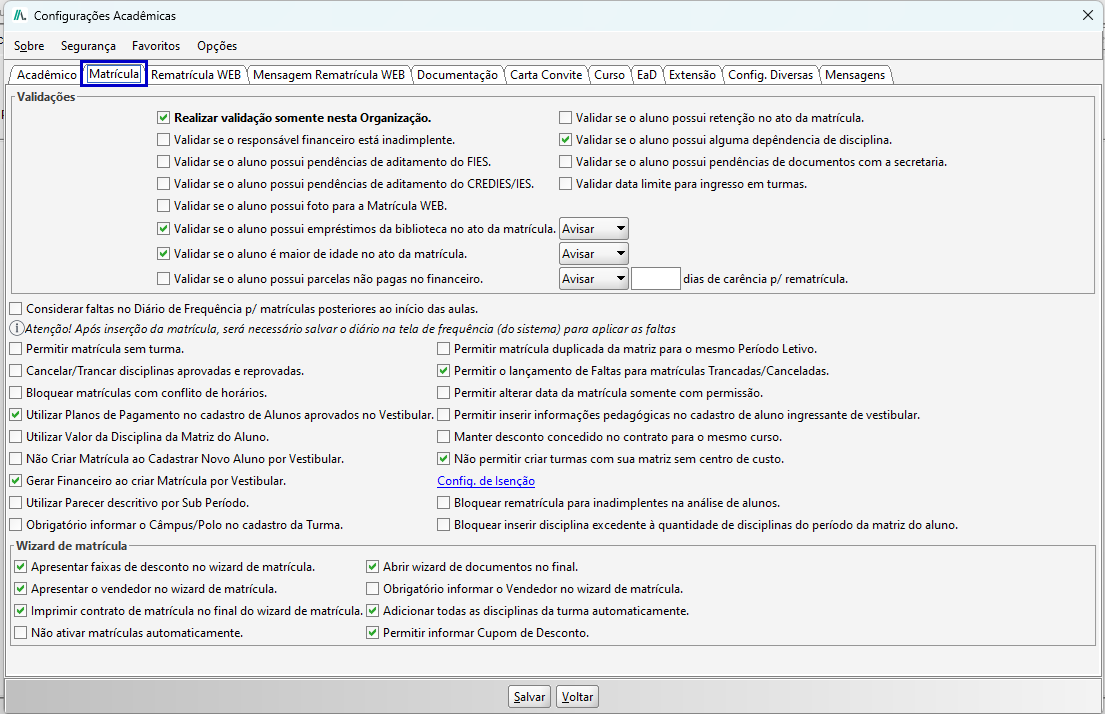The image size is (1110, 721).
Task: Open the Favoritos menu
Action: pos(156,45)
